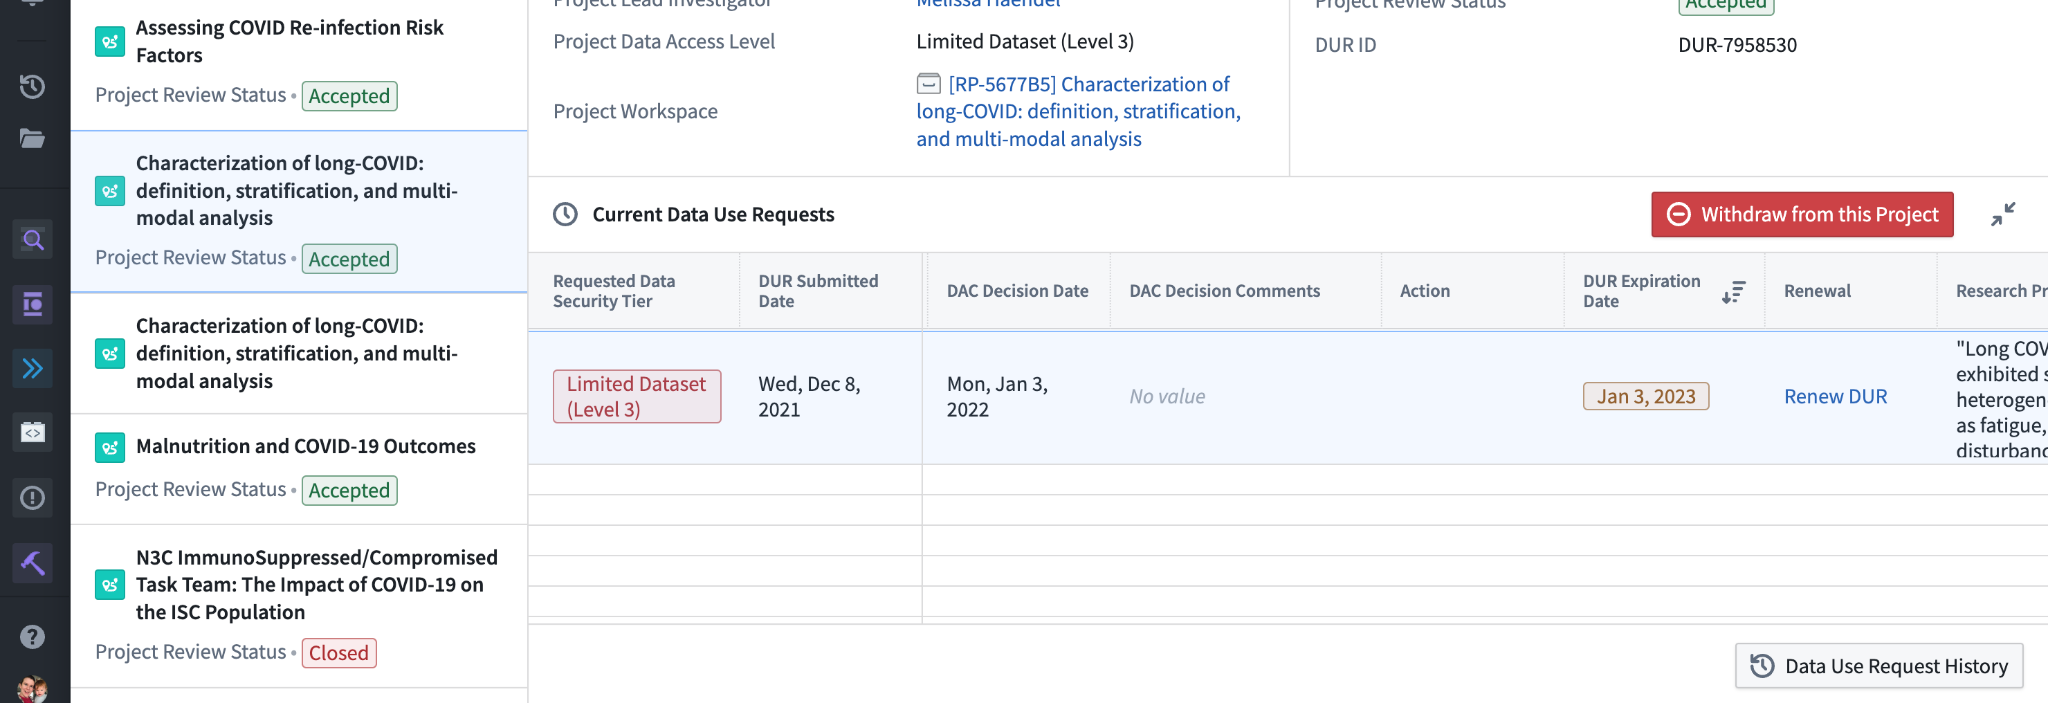
Task: Open the user avatar at sidebar bottom
Action: click(x=32, y=690)
